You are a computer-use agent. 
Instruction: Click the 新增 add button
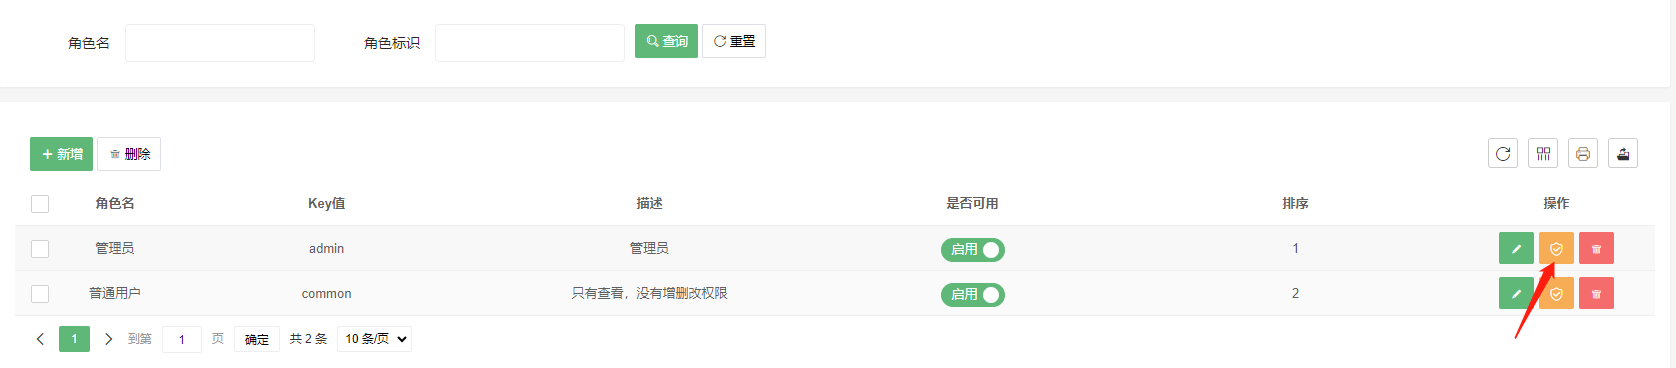(61, 154)
